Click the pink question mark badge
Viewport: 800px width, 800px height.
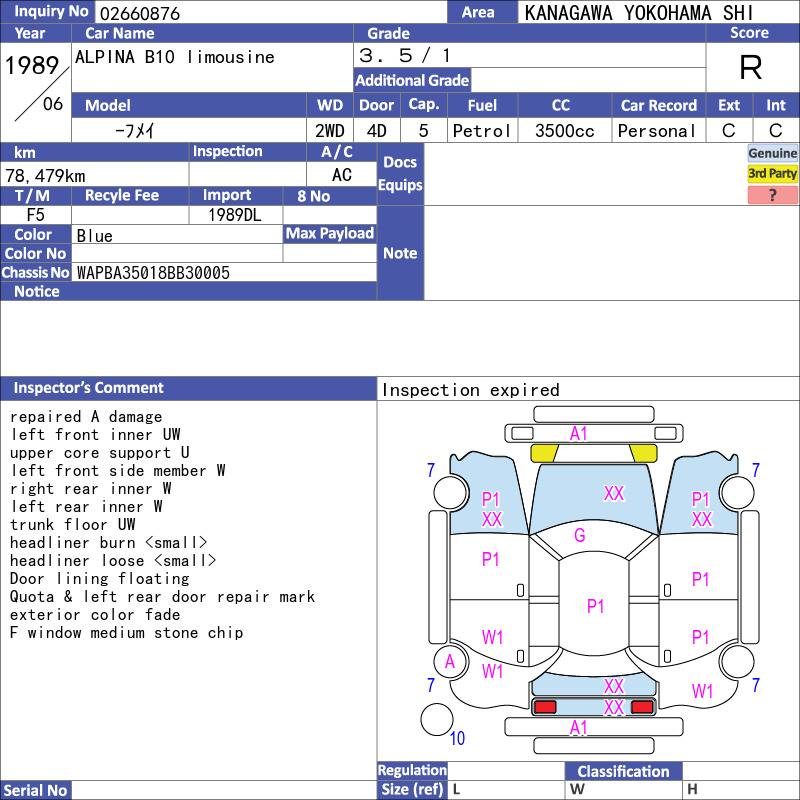coord(772,195)
